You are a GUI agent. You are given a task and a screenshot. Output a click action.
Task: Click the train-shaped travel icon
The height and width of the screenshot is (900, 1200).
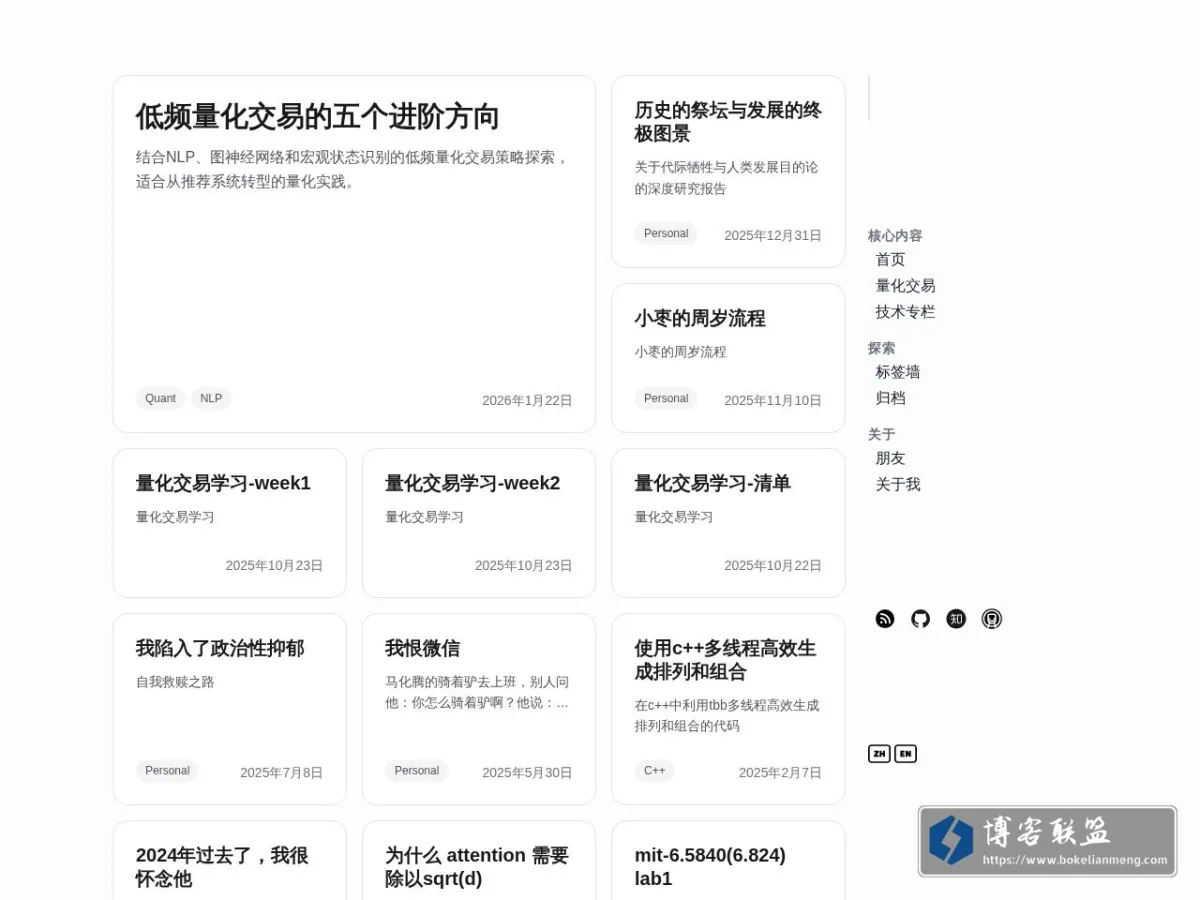[992, 619]
